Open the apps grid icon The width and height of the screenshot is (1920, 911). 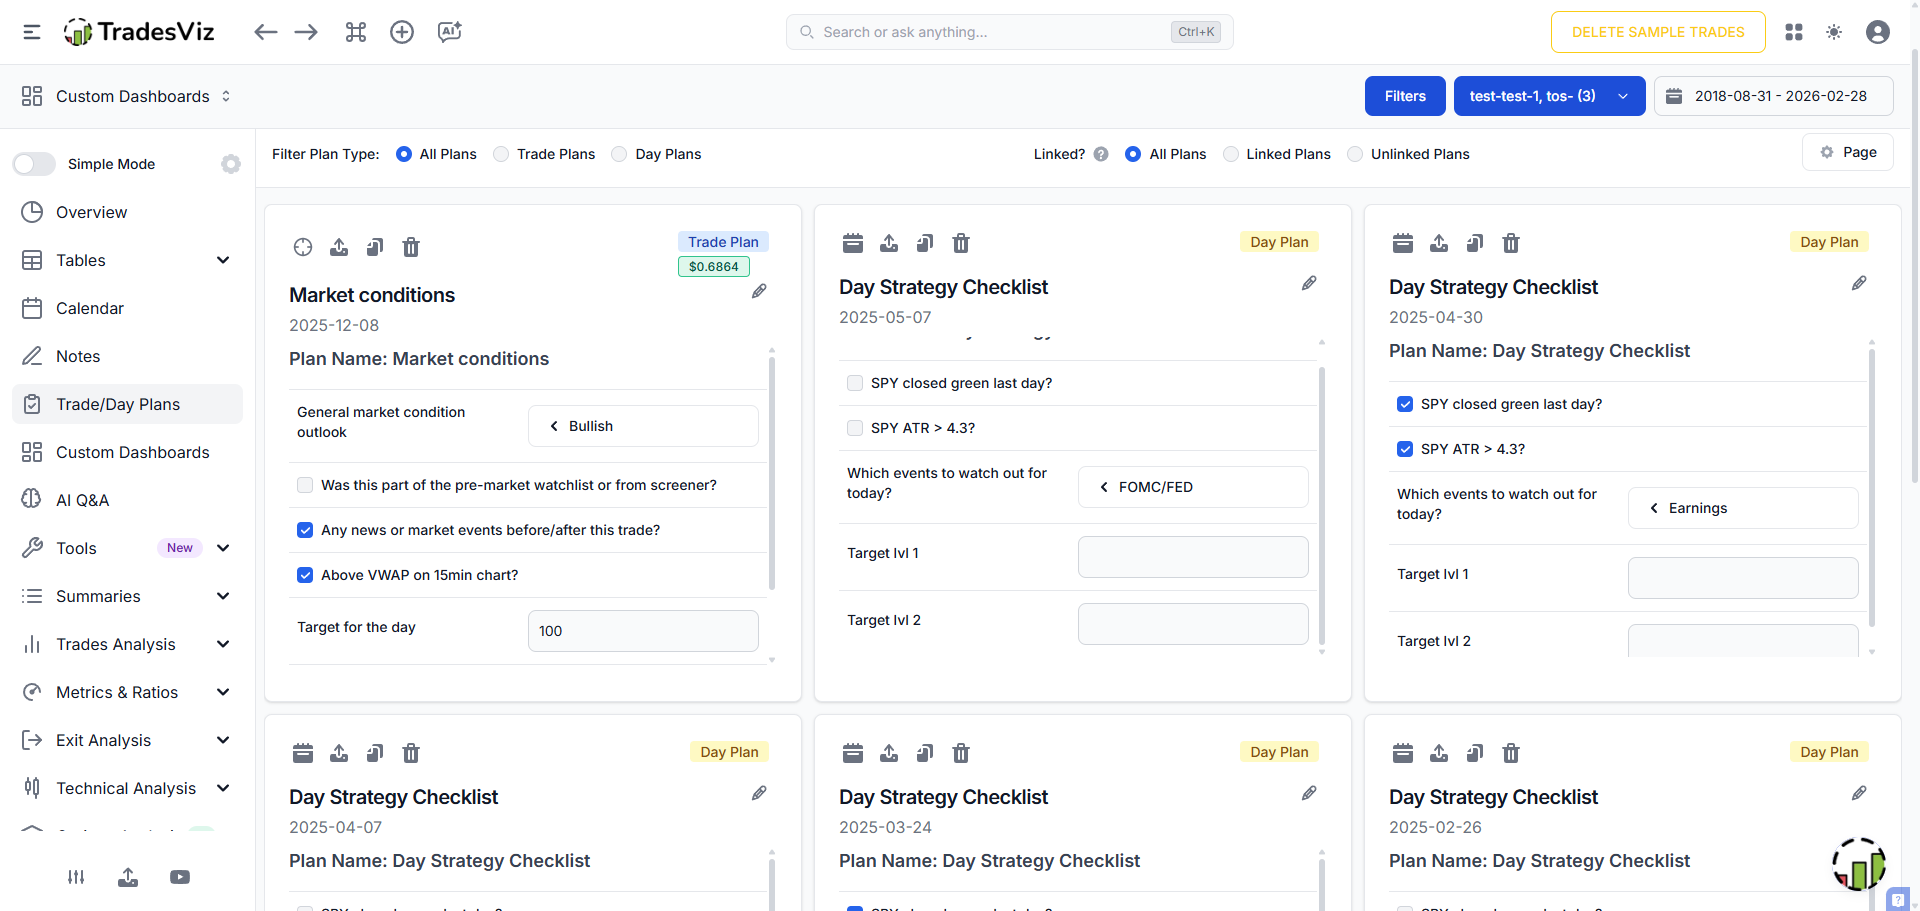(x=1794, y=32)
